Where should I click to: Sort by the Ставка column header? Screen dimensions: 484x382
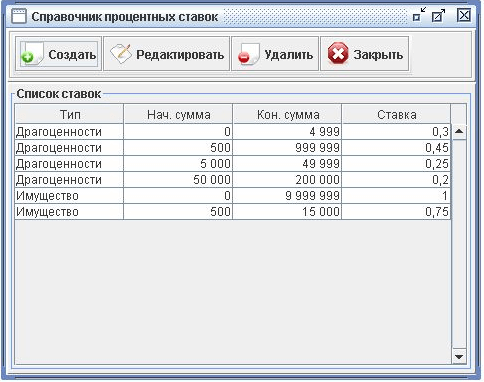396,114
